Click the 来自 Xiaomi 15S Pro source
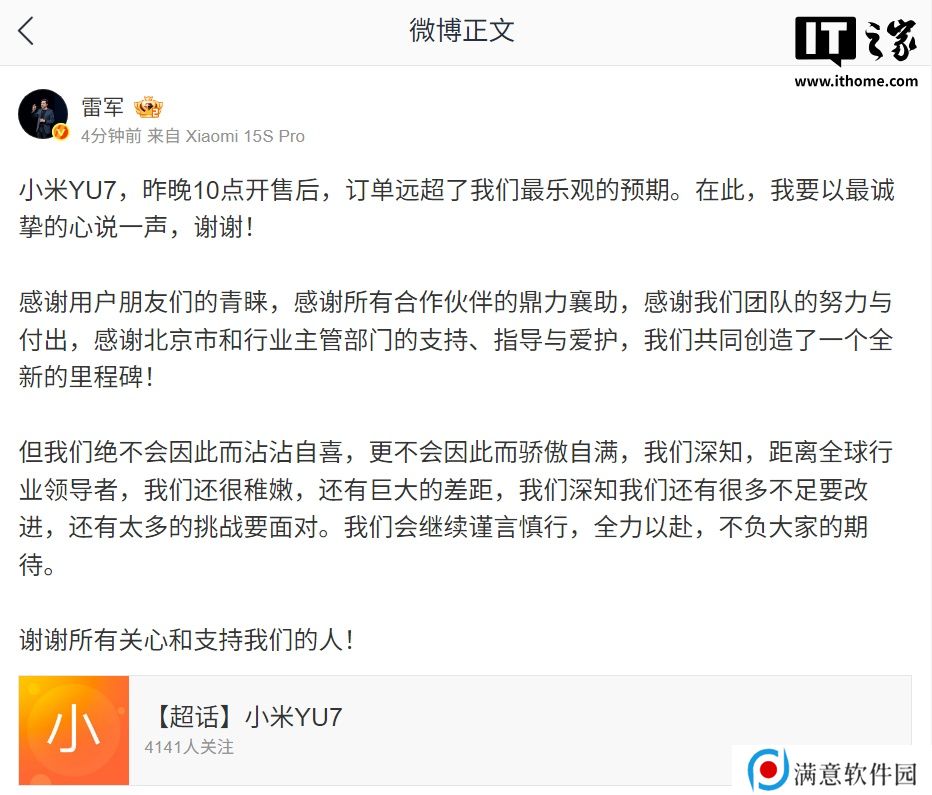Screen dimensions: 932x795 (226, 136)
